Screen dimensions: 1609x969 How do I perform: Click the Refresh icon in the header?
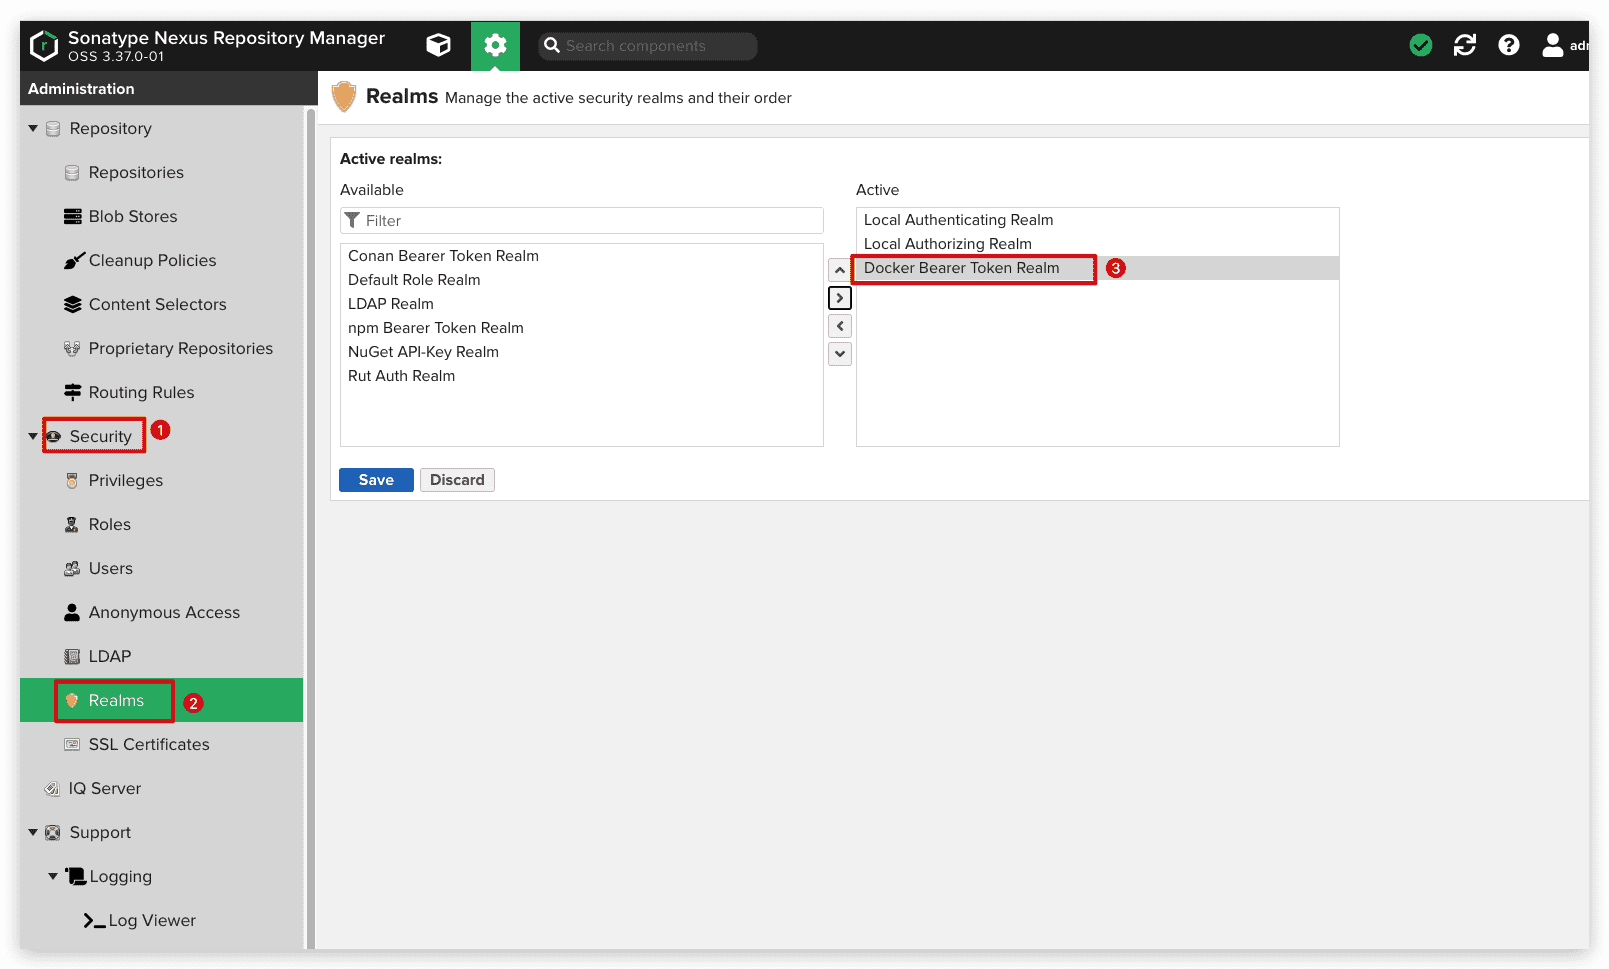[1464, 45]
